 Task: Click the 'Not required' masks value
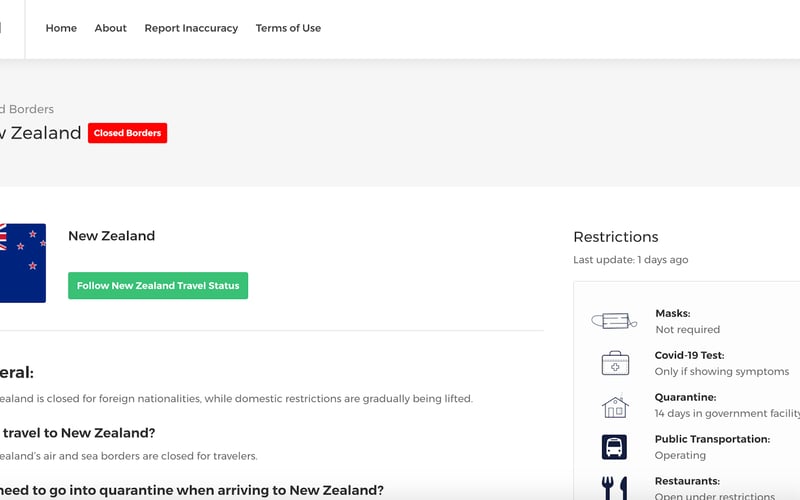[688, 330]
